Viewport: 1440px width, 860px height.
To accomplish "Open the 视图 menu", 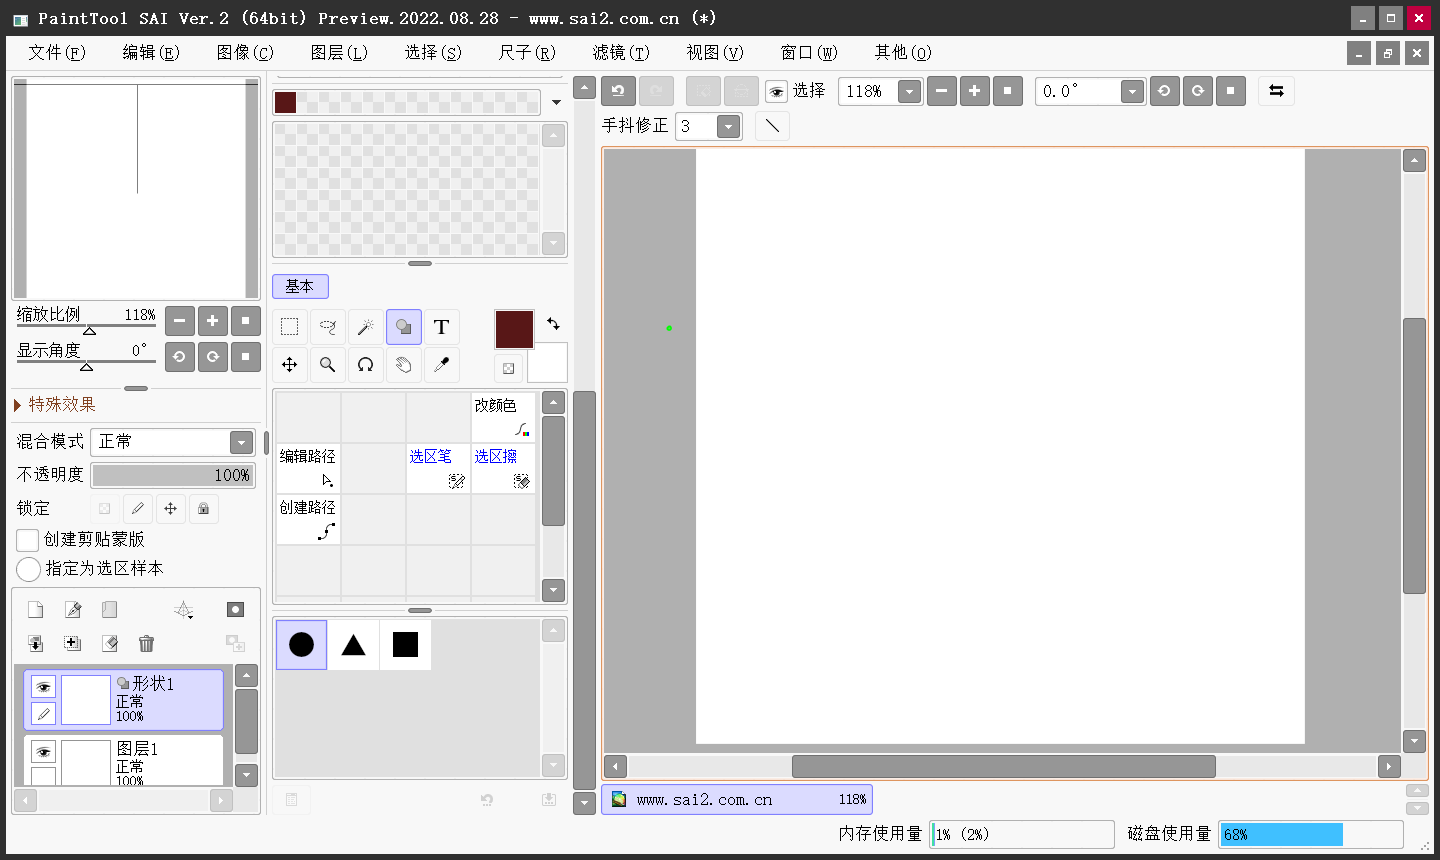I will tap(714, 53).
